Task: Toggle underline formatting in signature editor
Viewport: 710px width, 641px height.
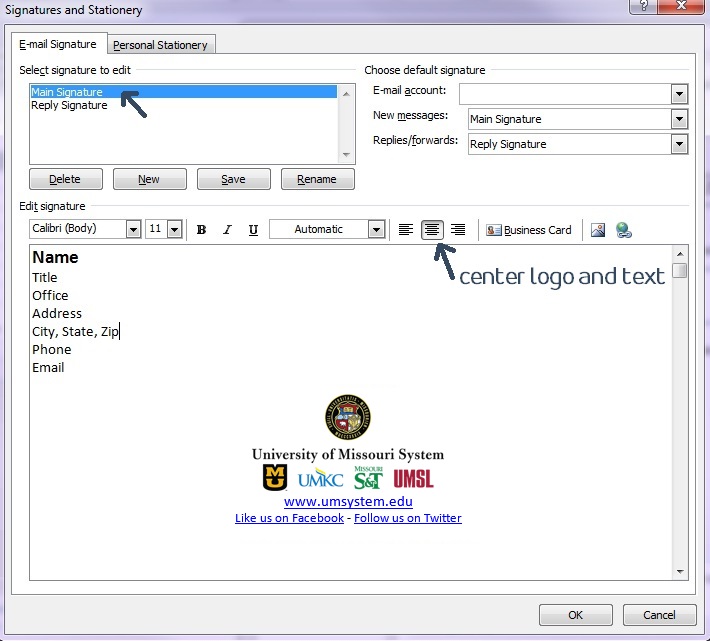Action: (253, 230)
